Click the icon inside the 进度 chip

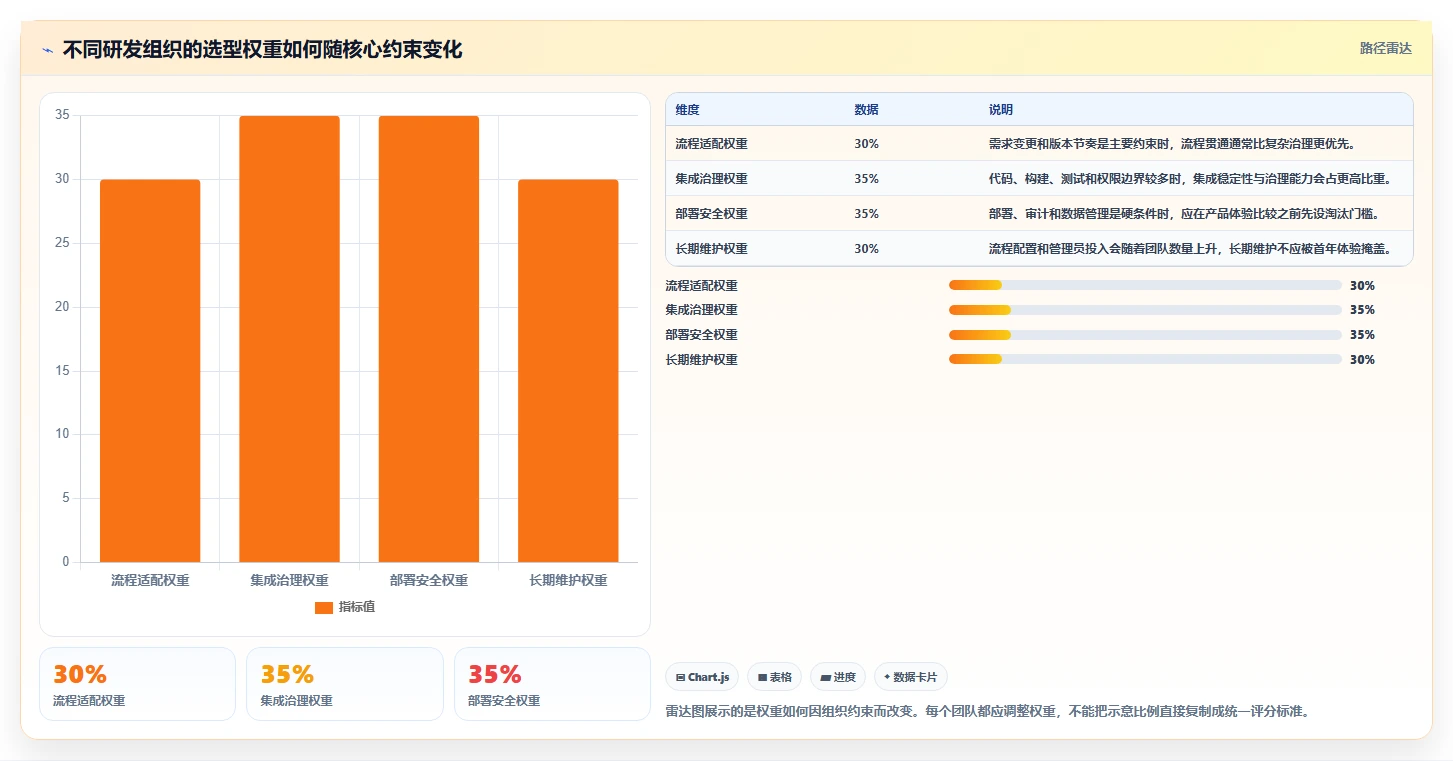point(826,678)
